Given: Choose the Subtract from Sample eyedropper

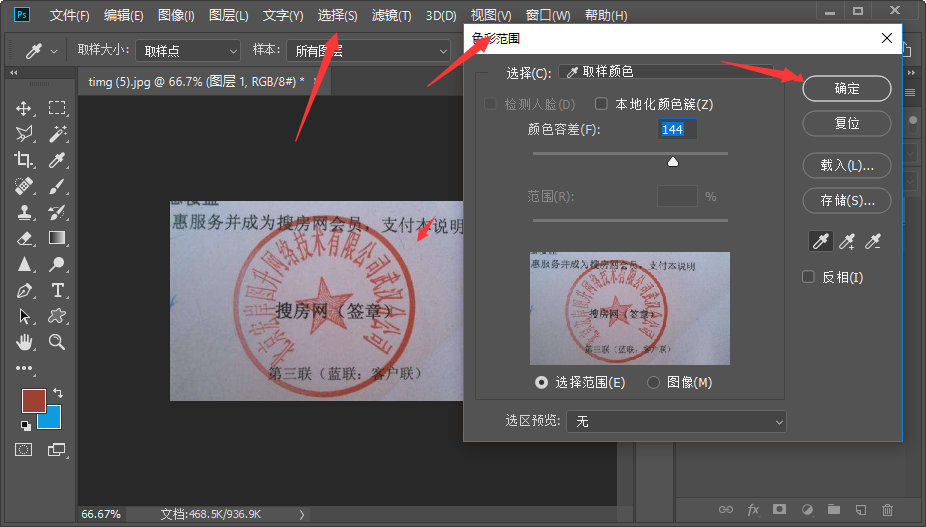Looking at the screenshot, I should pyautogui.click(x=873, y=241).
